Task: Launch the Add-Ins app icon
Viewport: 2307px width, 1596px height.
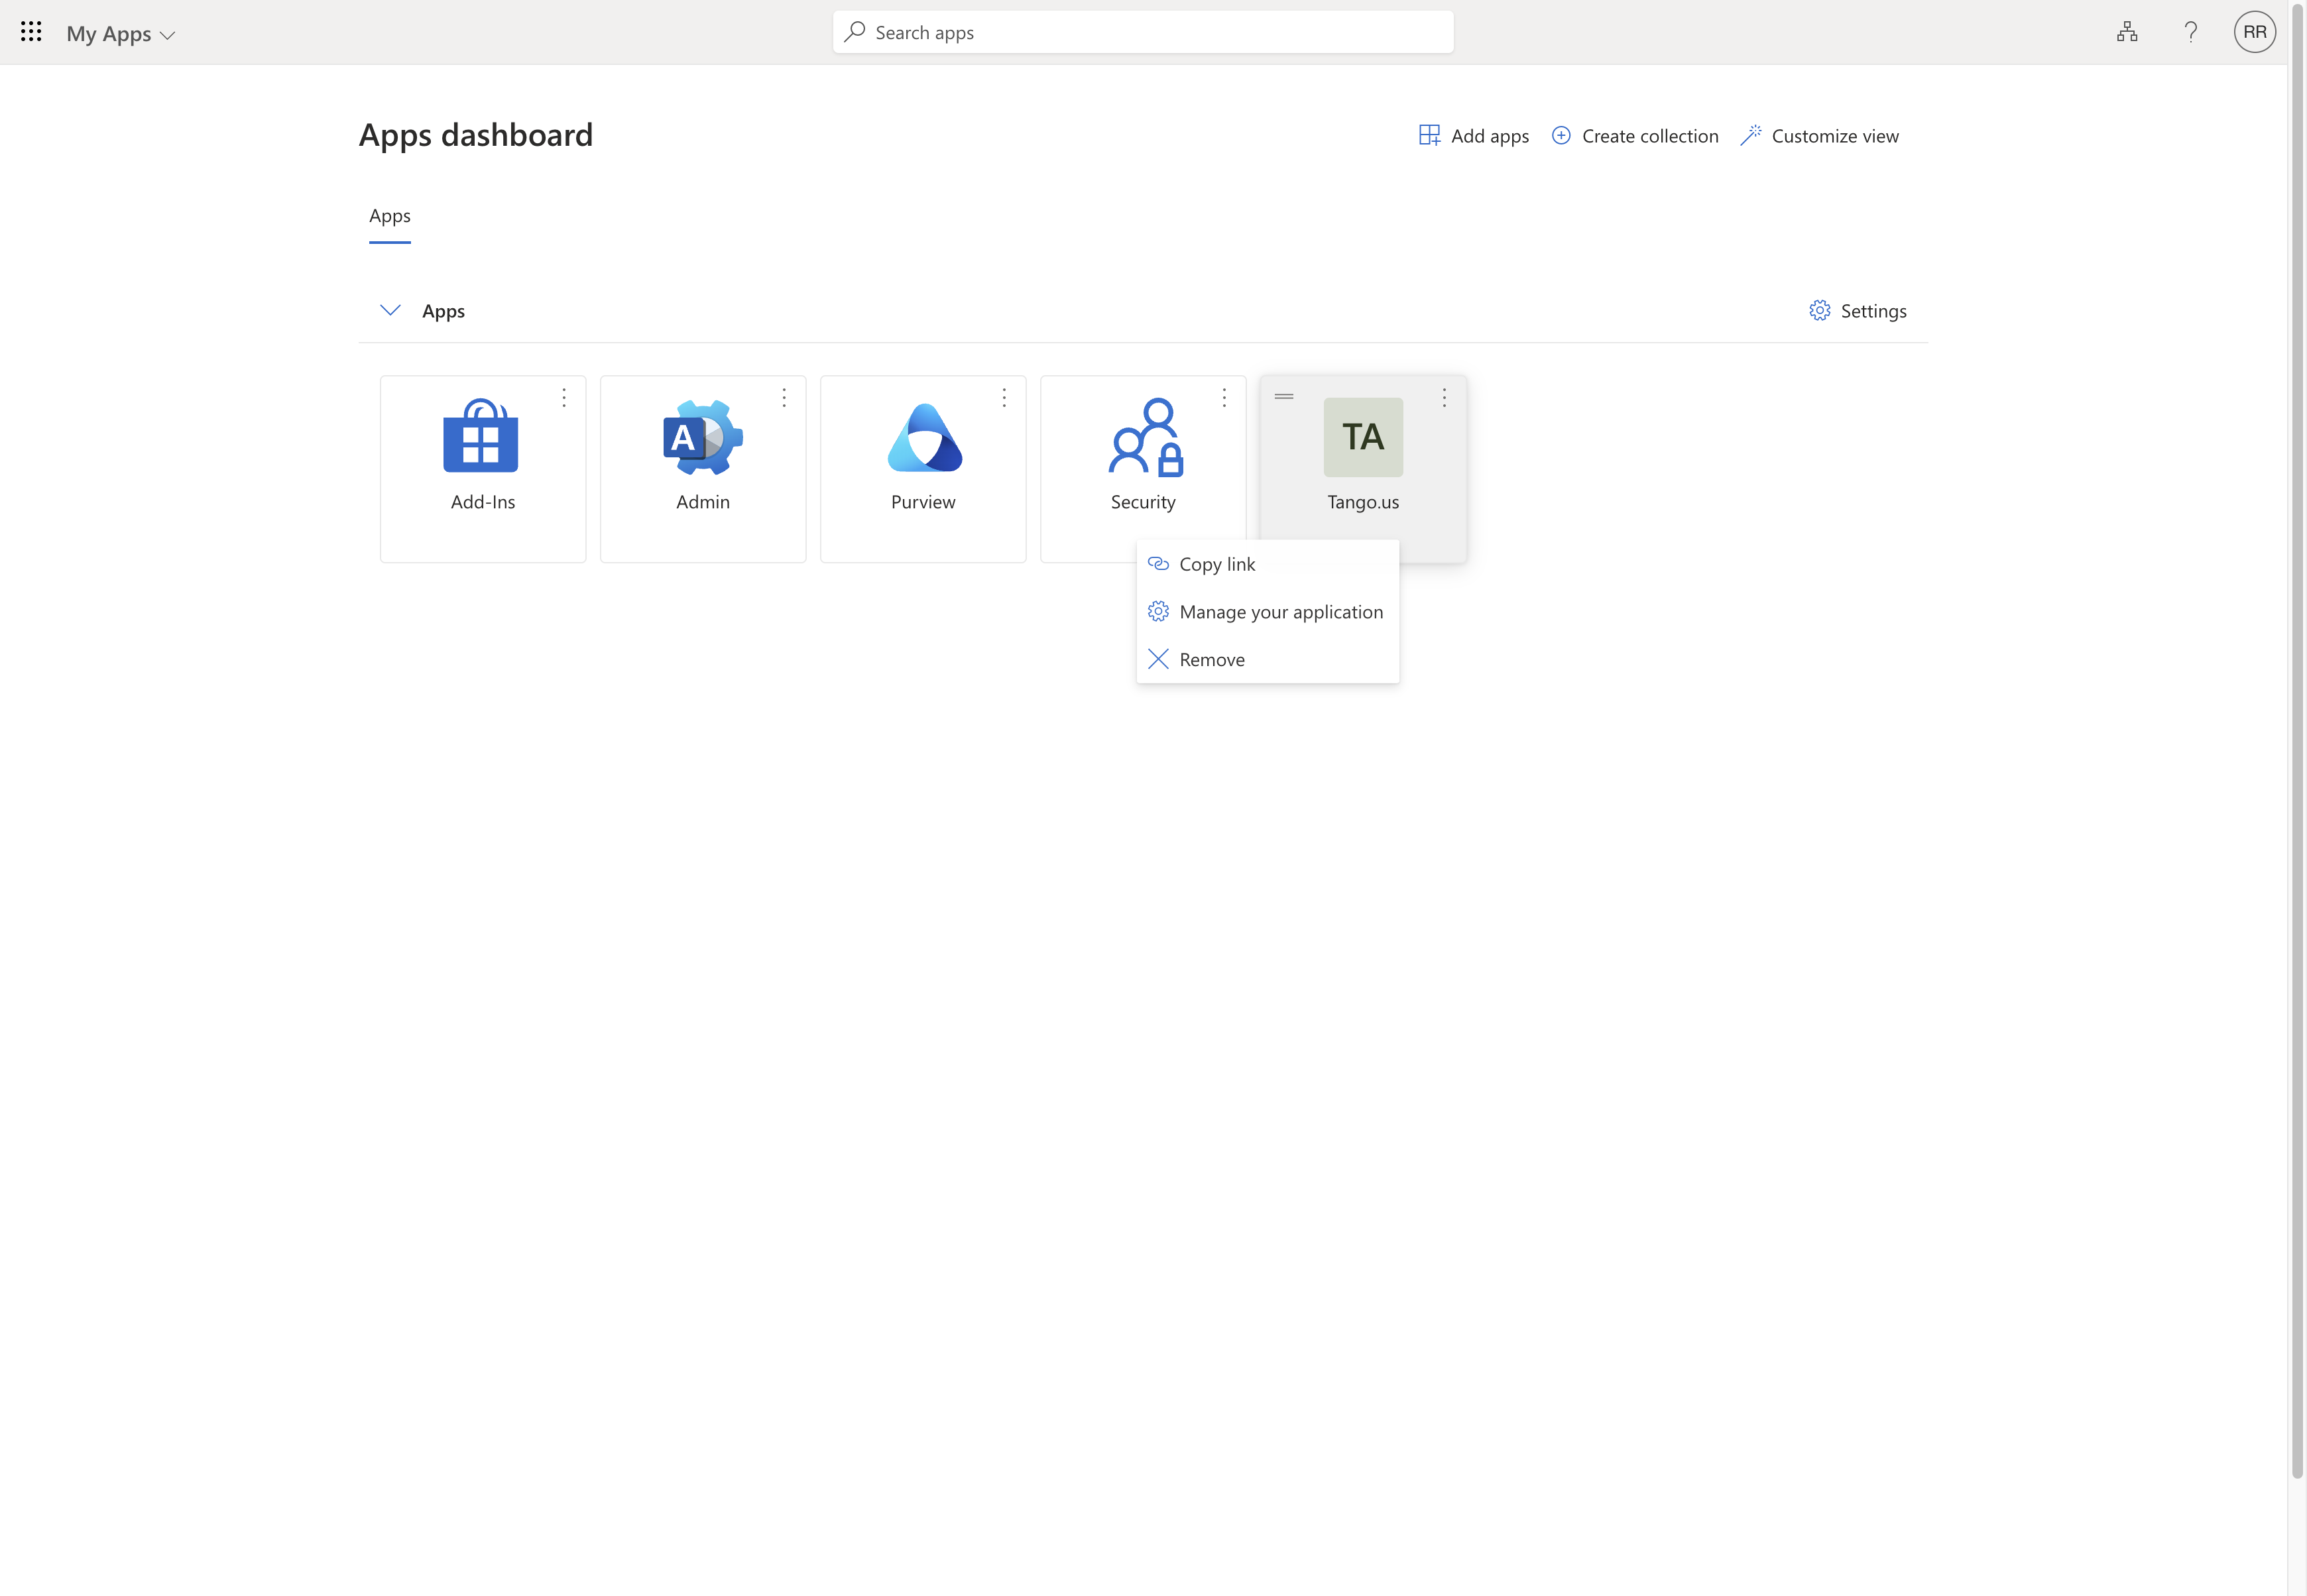Action: click(481, 436)
